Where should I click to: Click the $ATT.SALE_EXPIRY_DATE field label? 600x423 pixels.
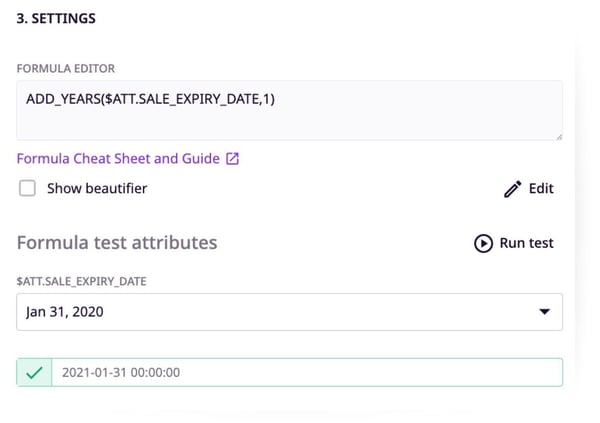[x=82, y=281]
